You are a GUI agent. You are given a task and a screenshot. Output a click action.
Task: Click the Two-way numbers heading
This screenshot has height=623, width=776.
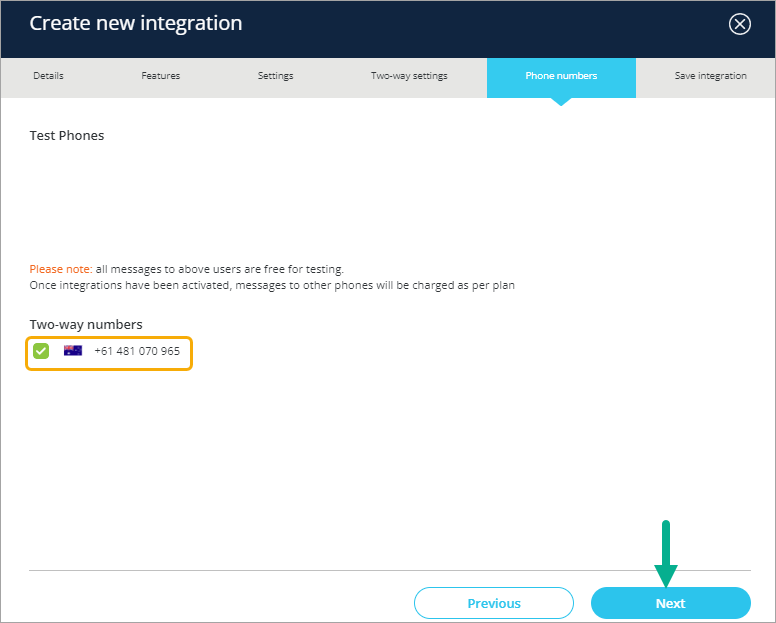click(86, 325)
